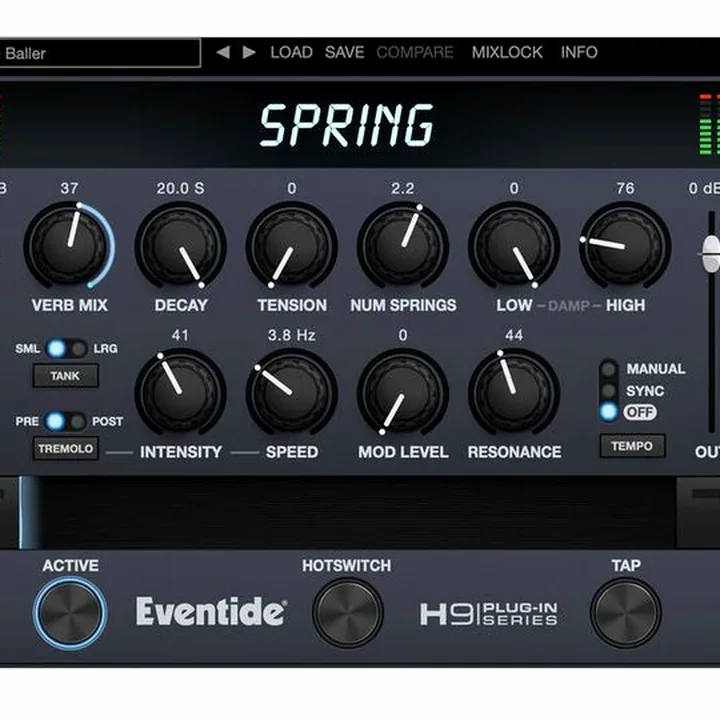The width and height of the screenshot is (720, 720).
Task: Click the SPEED value 3.8 Hz
Action: click(292, 335)
